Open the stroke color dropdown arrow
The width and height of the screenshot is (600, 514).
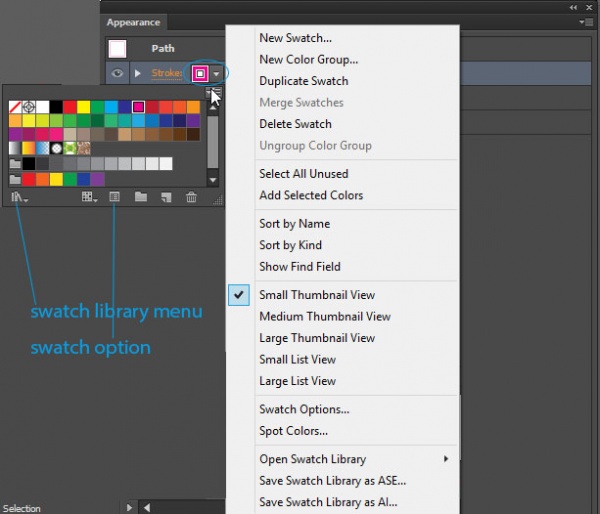[216, 73]
